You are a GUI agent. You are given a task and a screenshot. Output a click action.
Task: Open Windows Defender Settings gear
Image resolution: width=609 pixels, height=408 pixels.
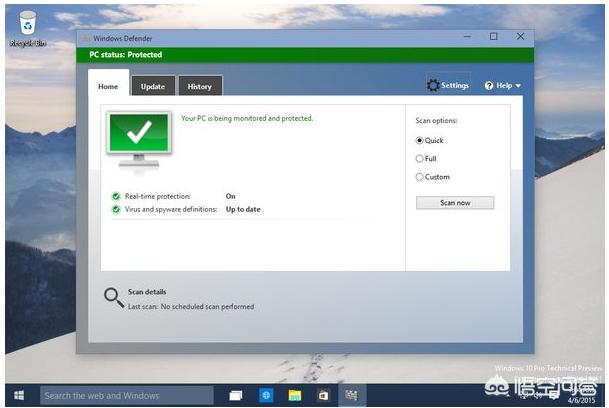(x=433, y=85)
